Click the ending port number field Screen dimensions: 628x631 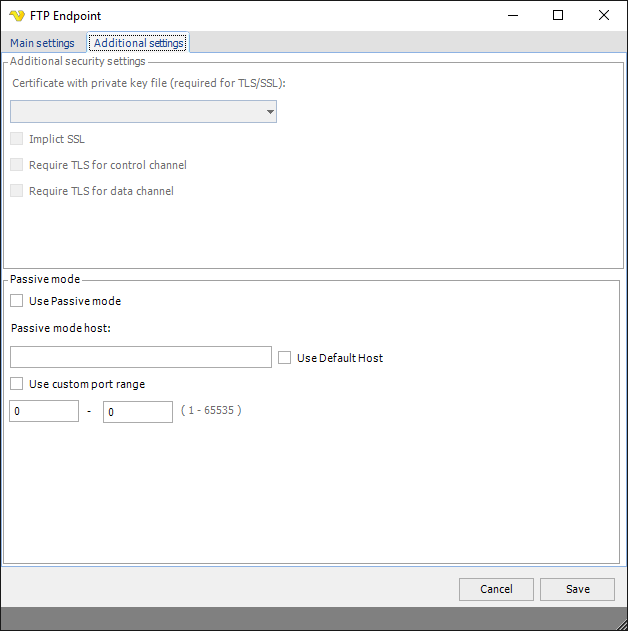138,412
